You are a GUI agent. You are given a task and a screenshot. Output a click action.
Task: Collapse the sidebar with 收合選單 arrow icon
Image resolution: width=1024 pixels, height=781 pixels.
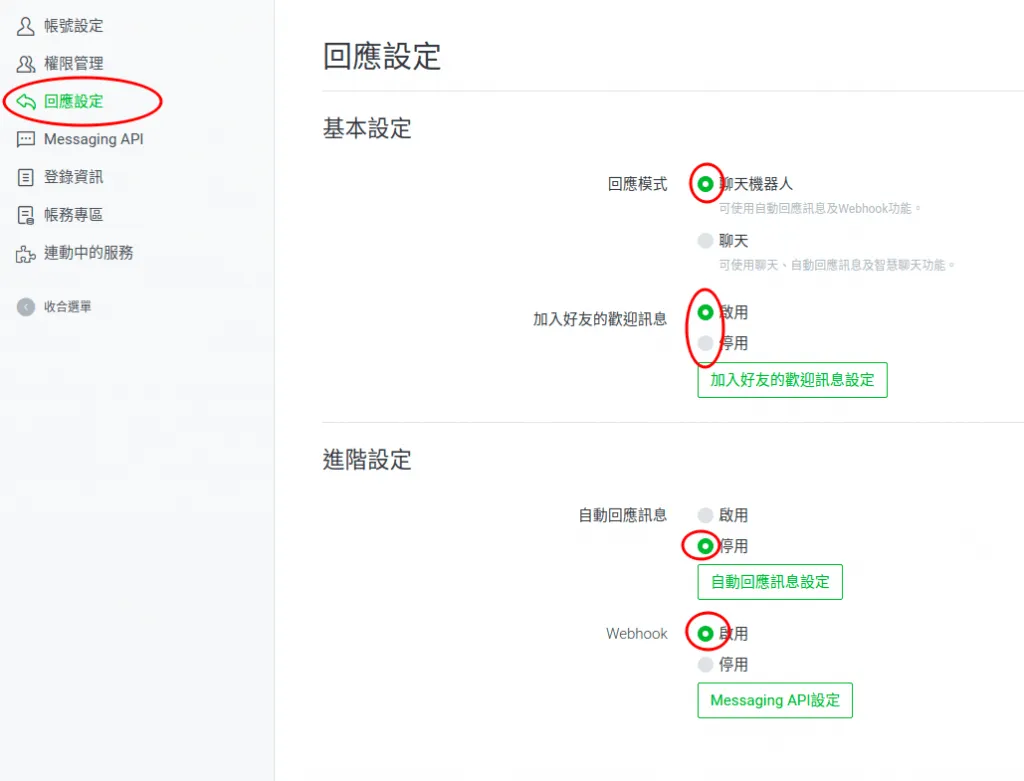click(26, 307)
